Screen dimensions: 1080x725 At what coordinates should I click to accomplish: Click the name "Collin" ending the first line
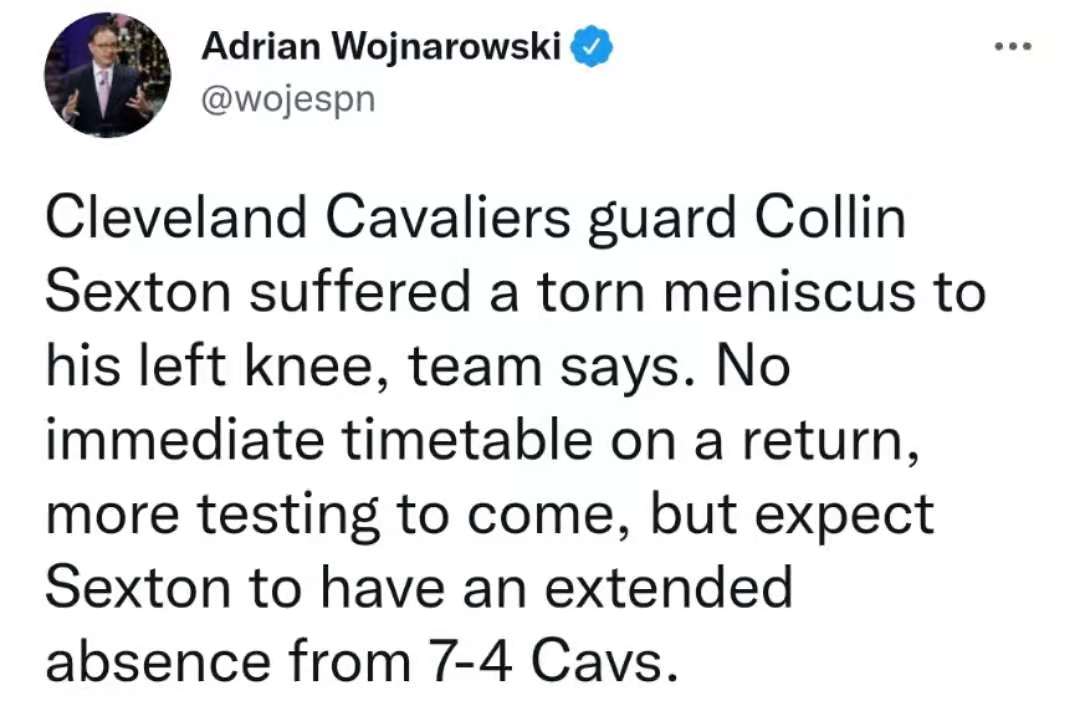[x=830, y=218]
